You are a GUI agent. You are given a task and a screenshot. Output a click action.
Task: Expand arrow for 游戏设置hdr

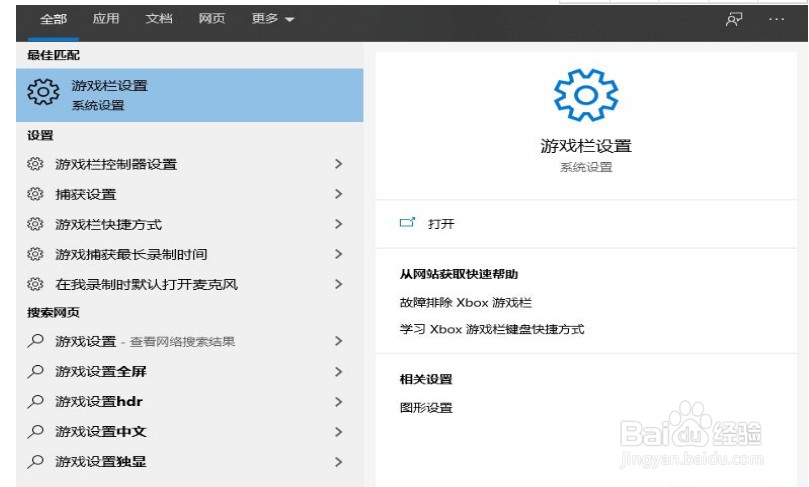click(338, 401)
